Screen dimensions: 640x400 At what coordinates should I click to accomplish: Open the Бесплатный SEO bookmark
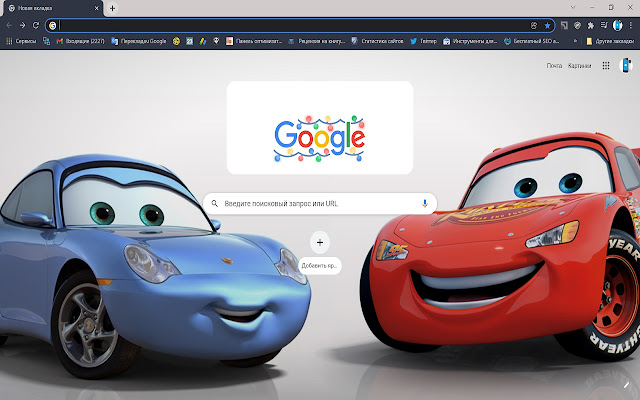tap(531, 41)
